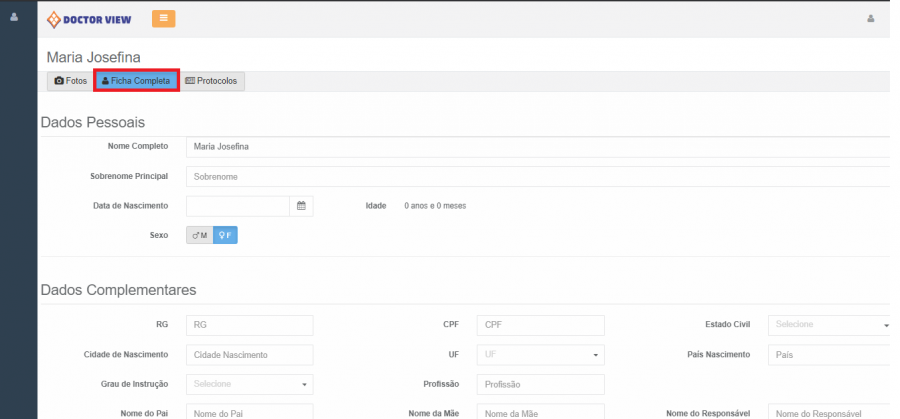Open the user profile icon at top right
Screen dimensions: 900x419
[x=871, y=19]
